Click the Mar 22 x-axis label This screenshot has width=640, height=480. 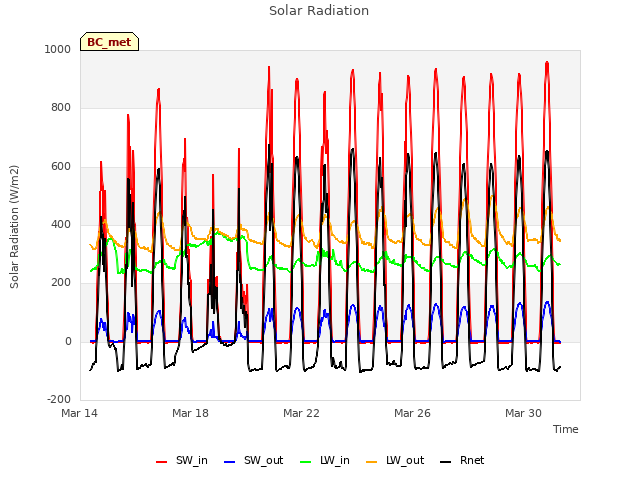(x=302, y=413)
